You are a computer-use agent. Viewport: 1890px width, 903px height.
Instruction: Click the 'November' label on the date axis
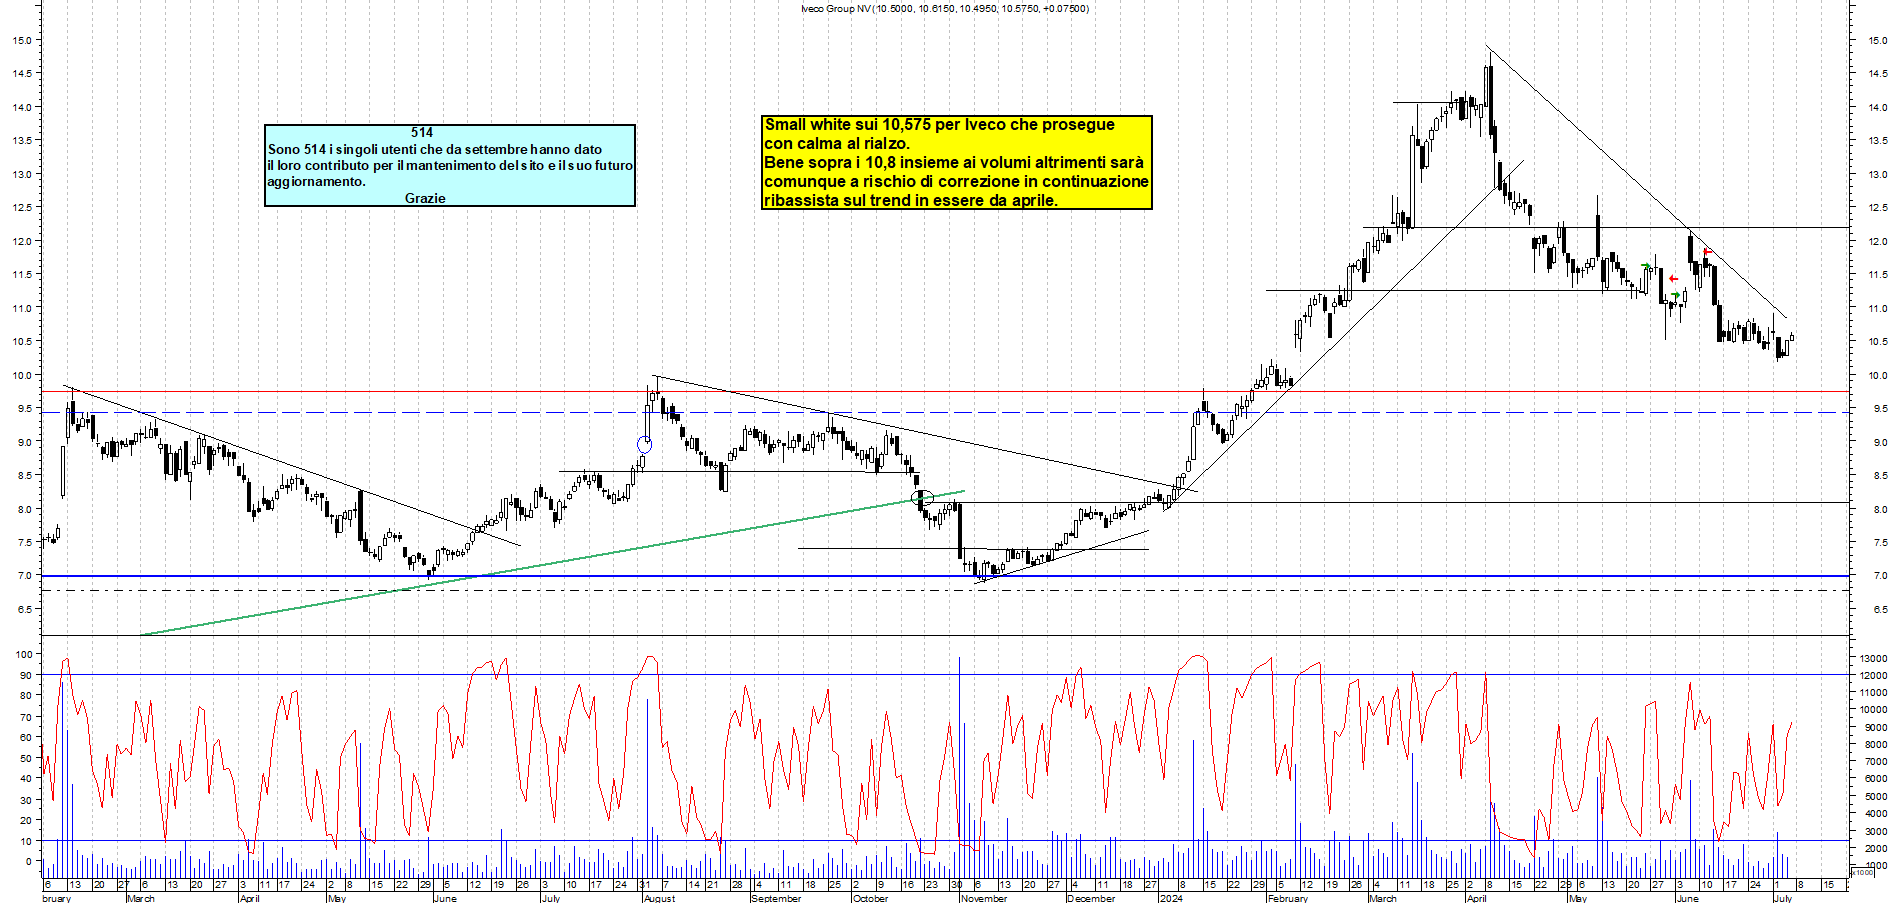coord(984,898)
